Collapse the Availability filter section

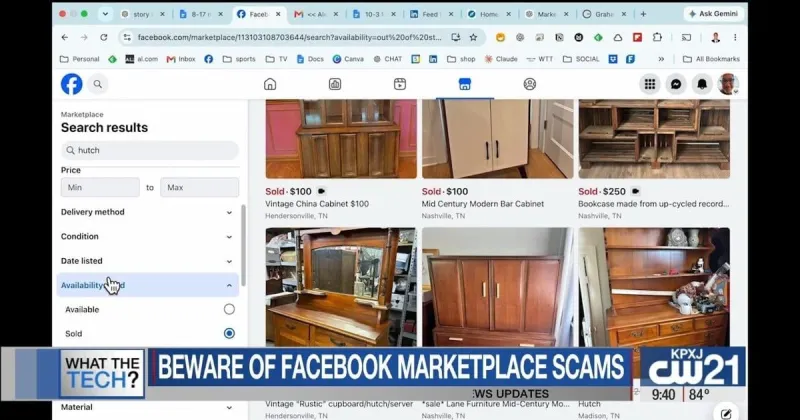point(147,285)
